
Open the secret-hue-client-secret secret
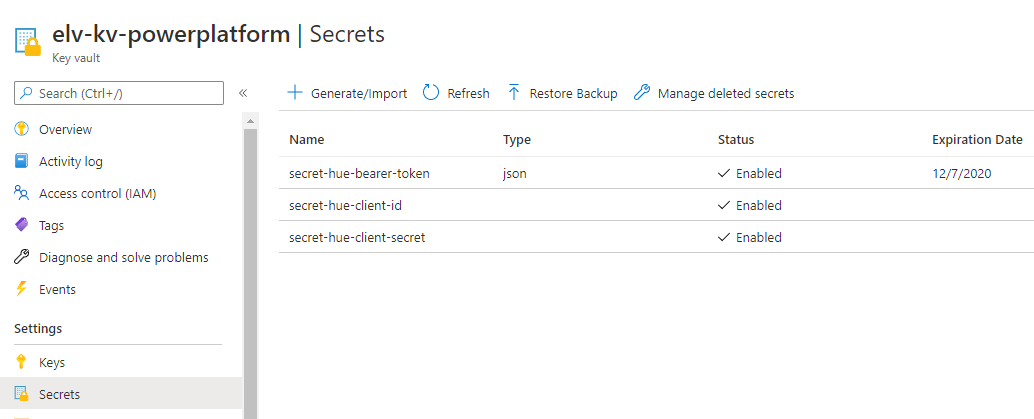357,237
